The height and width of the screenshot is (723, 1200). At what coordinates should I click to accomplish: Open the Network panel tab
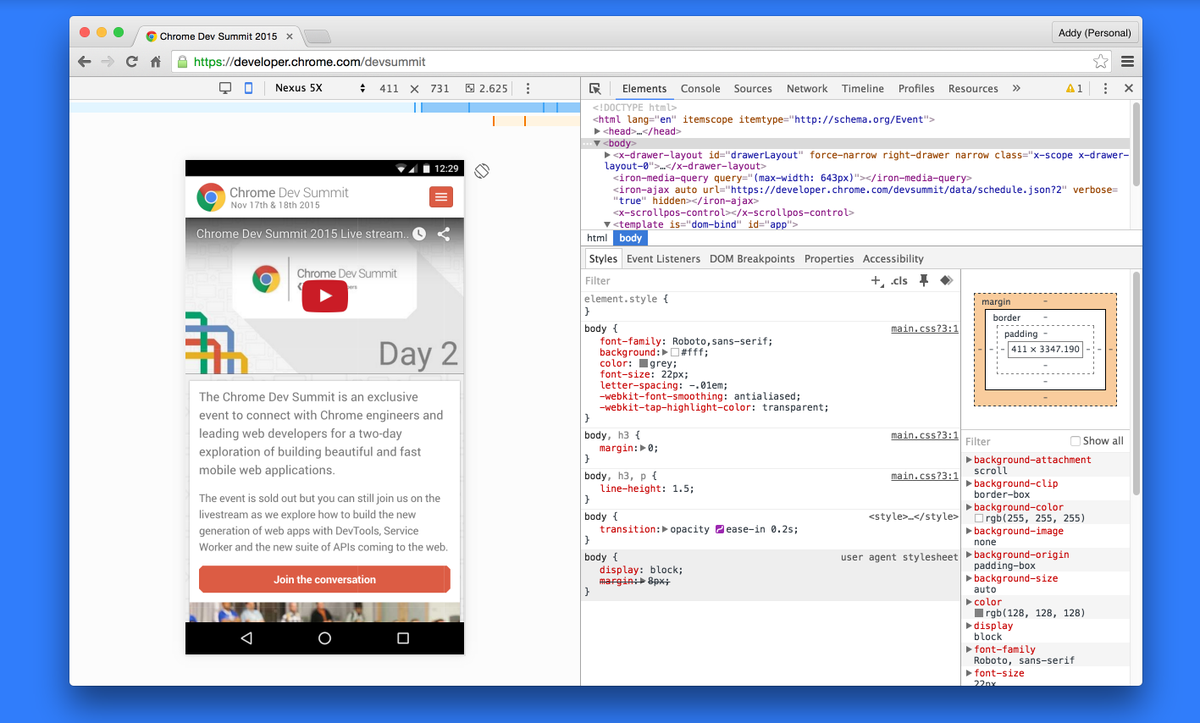807,88
